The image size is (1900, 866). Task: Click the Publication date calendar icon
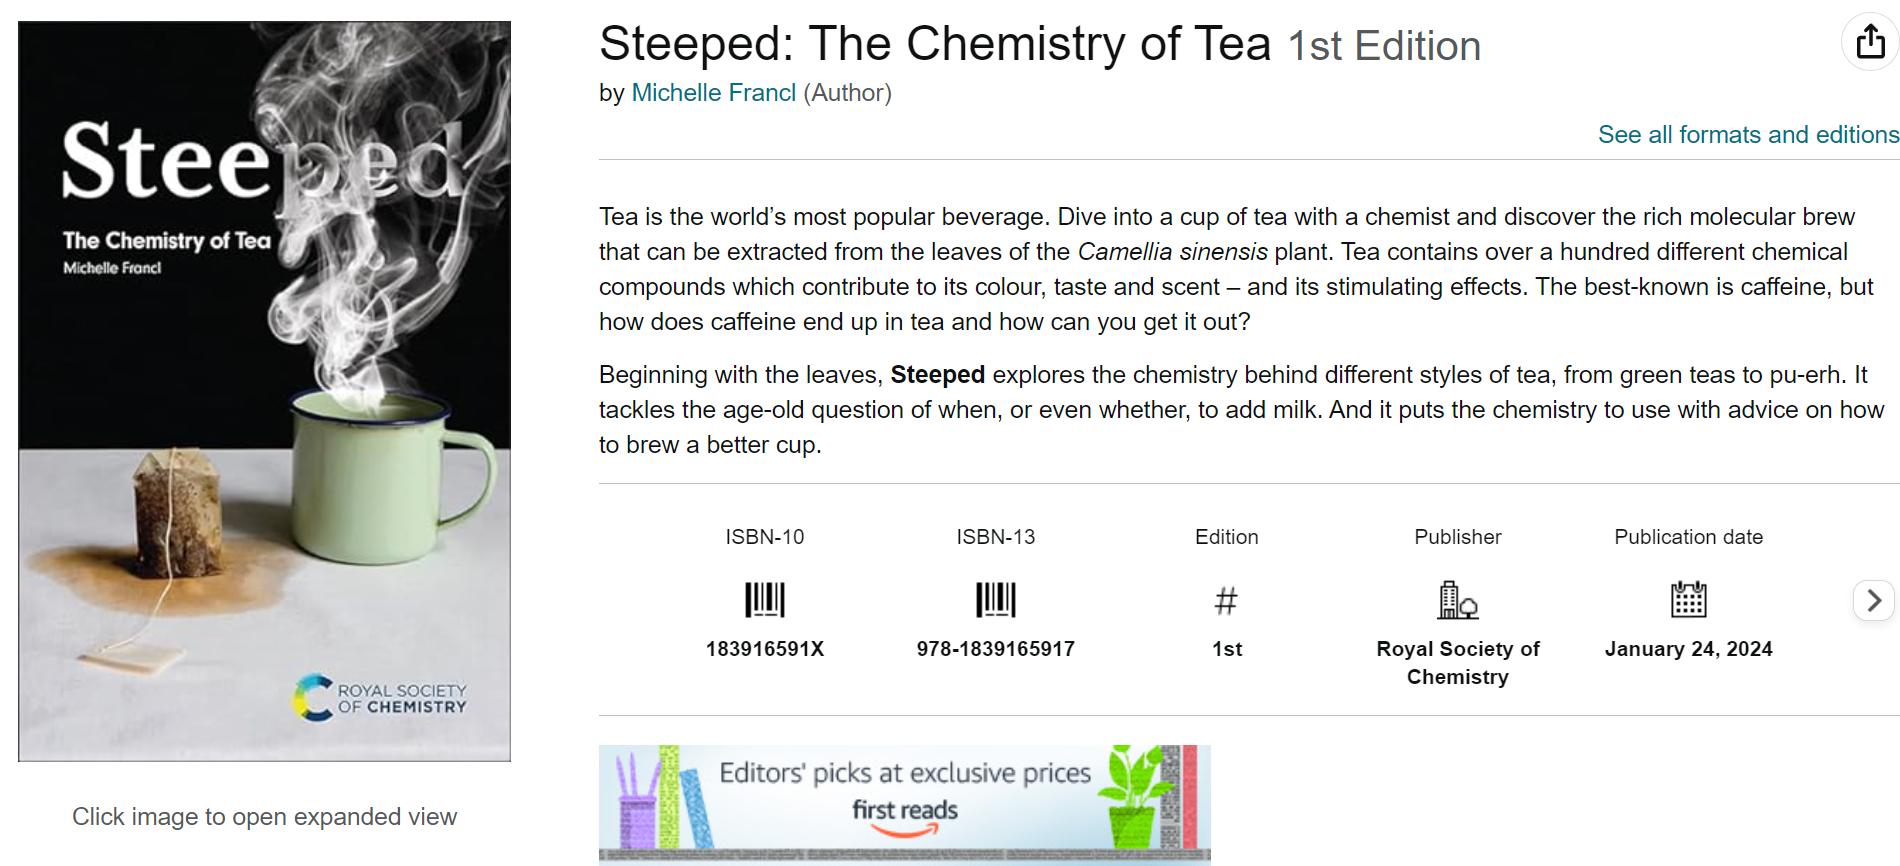1688,600
